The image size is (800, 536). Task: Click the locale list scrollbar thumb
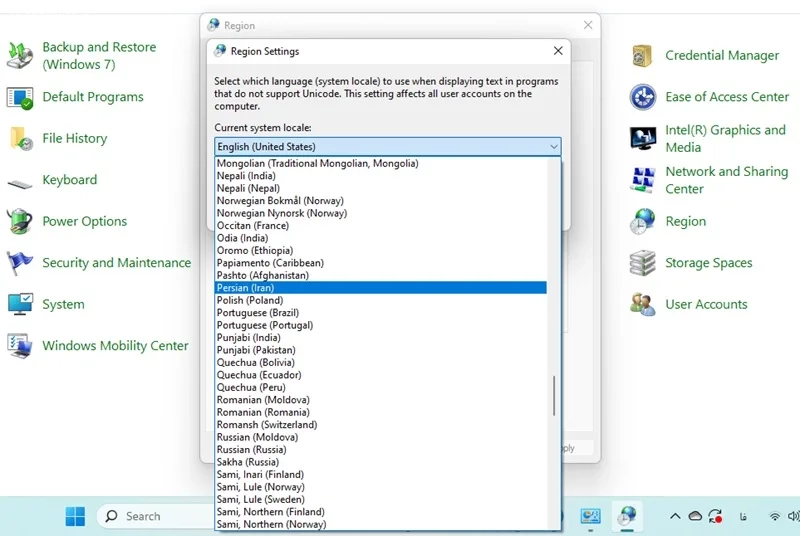click(x=554, y=396)
